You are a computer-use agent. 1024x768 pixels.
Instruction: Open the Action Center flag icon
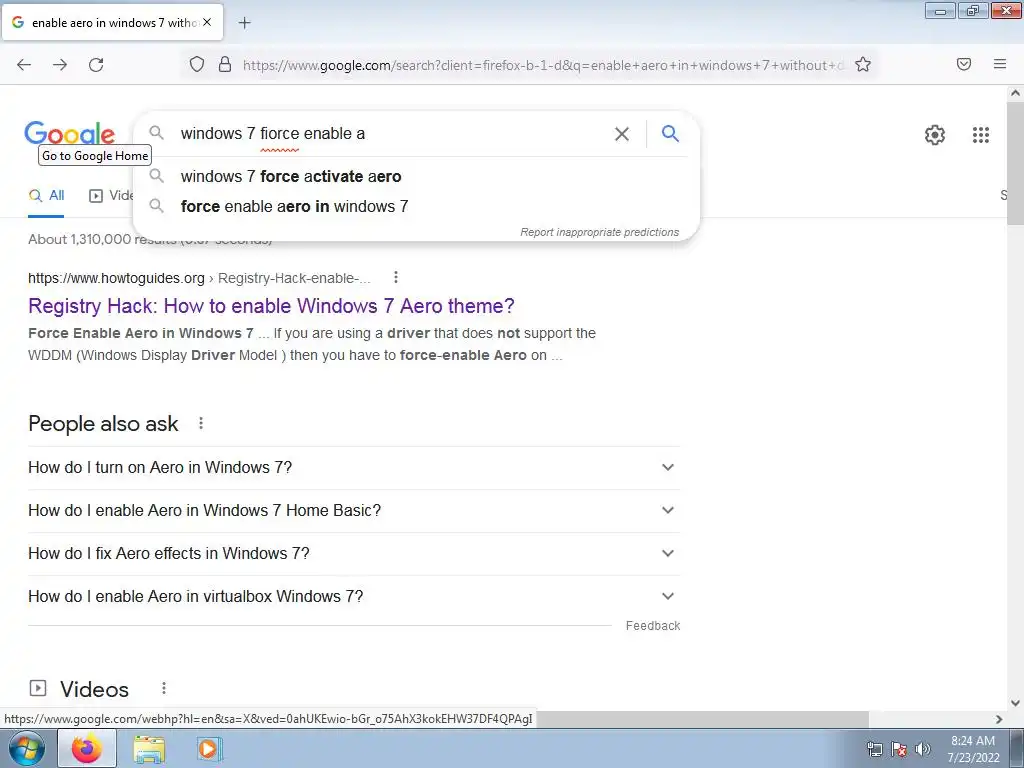point(899,749)
